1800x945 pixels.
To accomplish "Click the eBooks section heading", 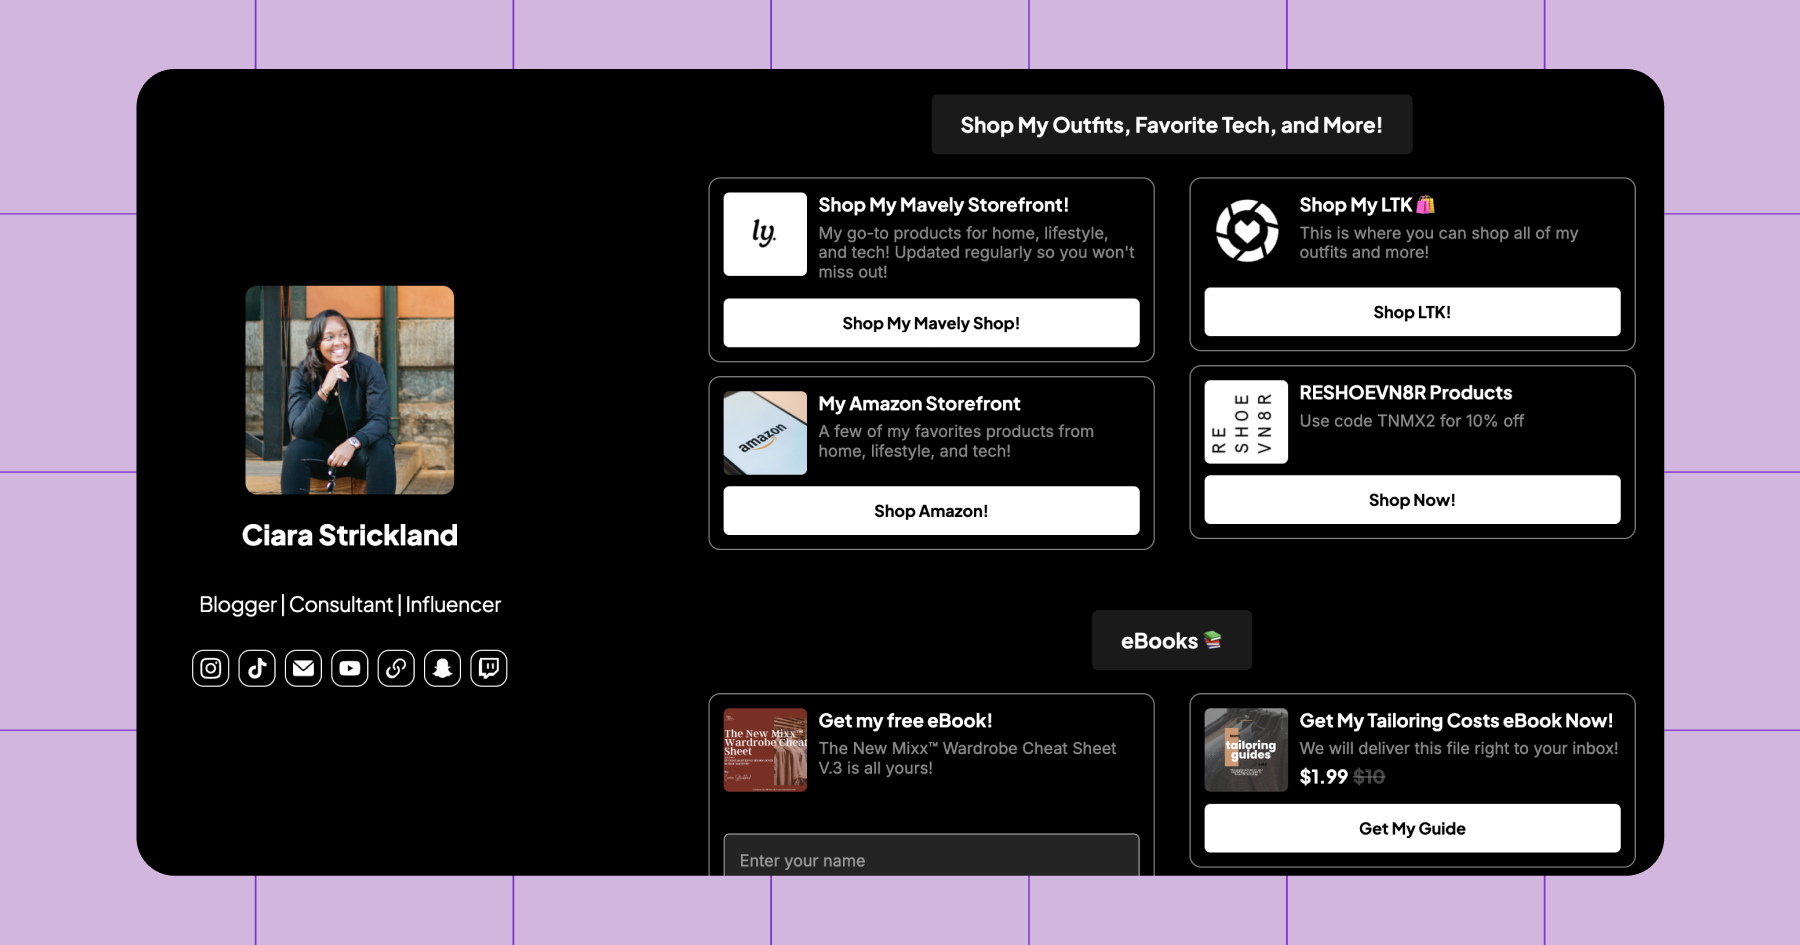I will (1171, 640).
